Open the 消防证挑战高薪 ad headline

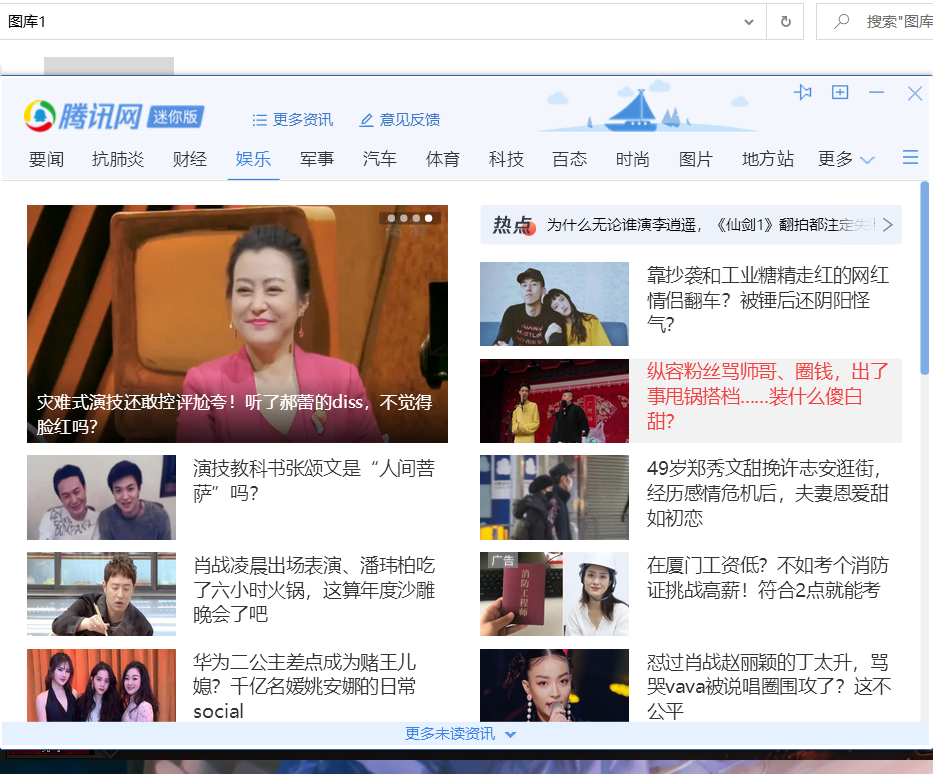click(x=768, y=578)
